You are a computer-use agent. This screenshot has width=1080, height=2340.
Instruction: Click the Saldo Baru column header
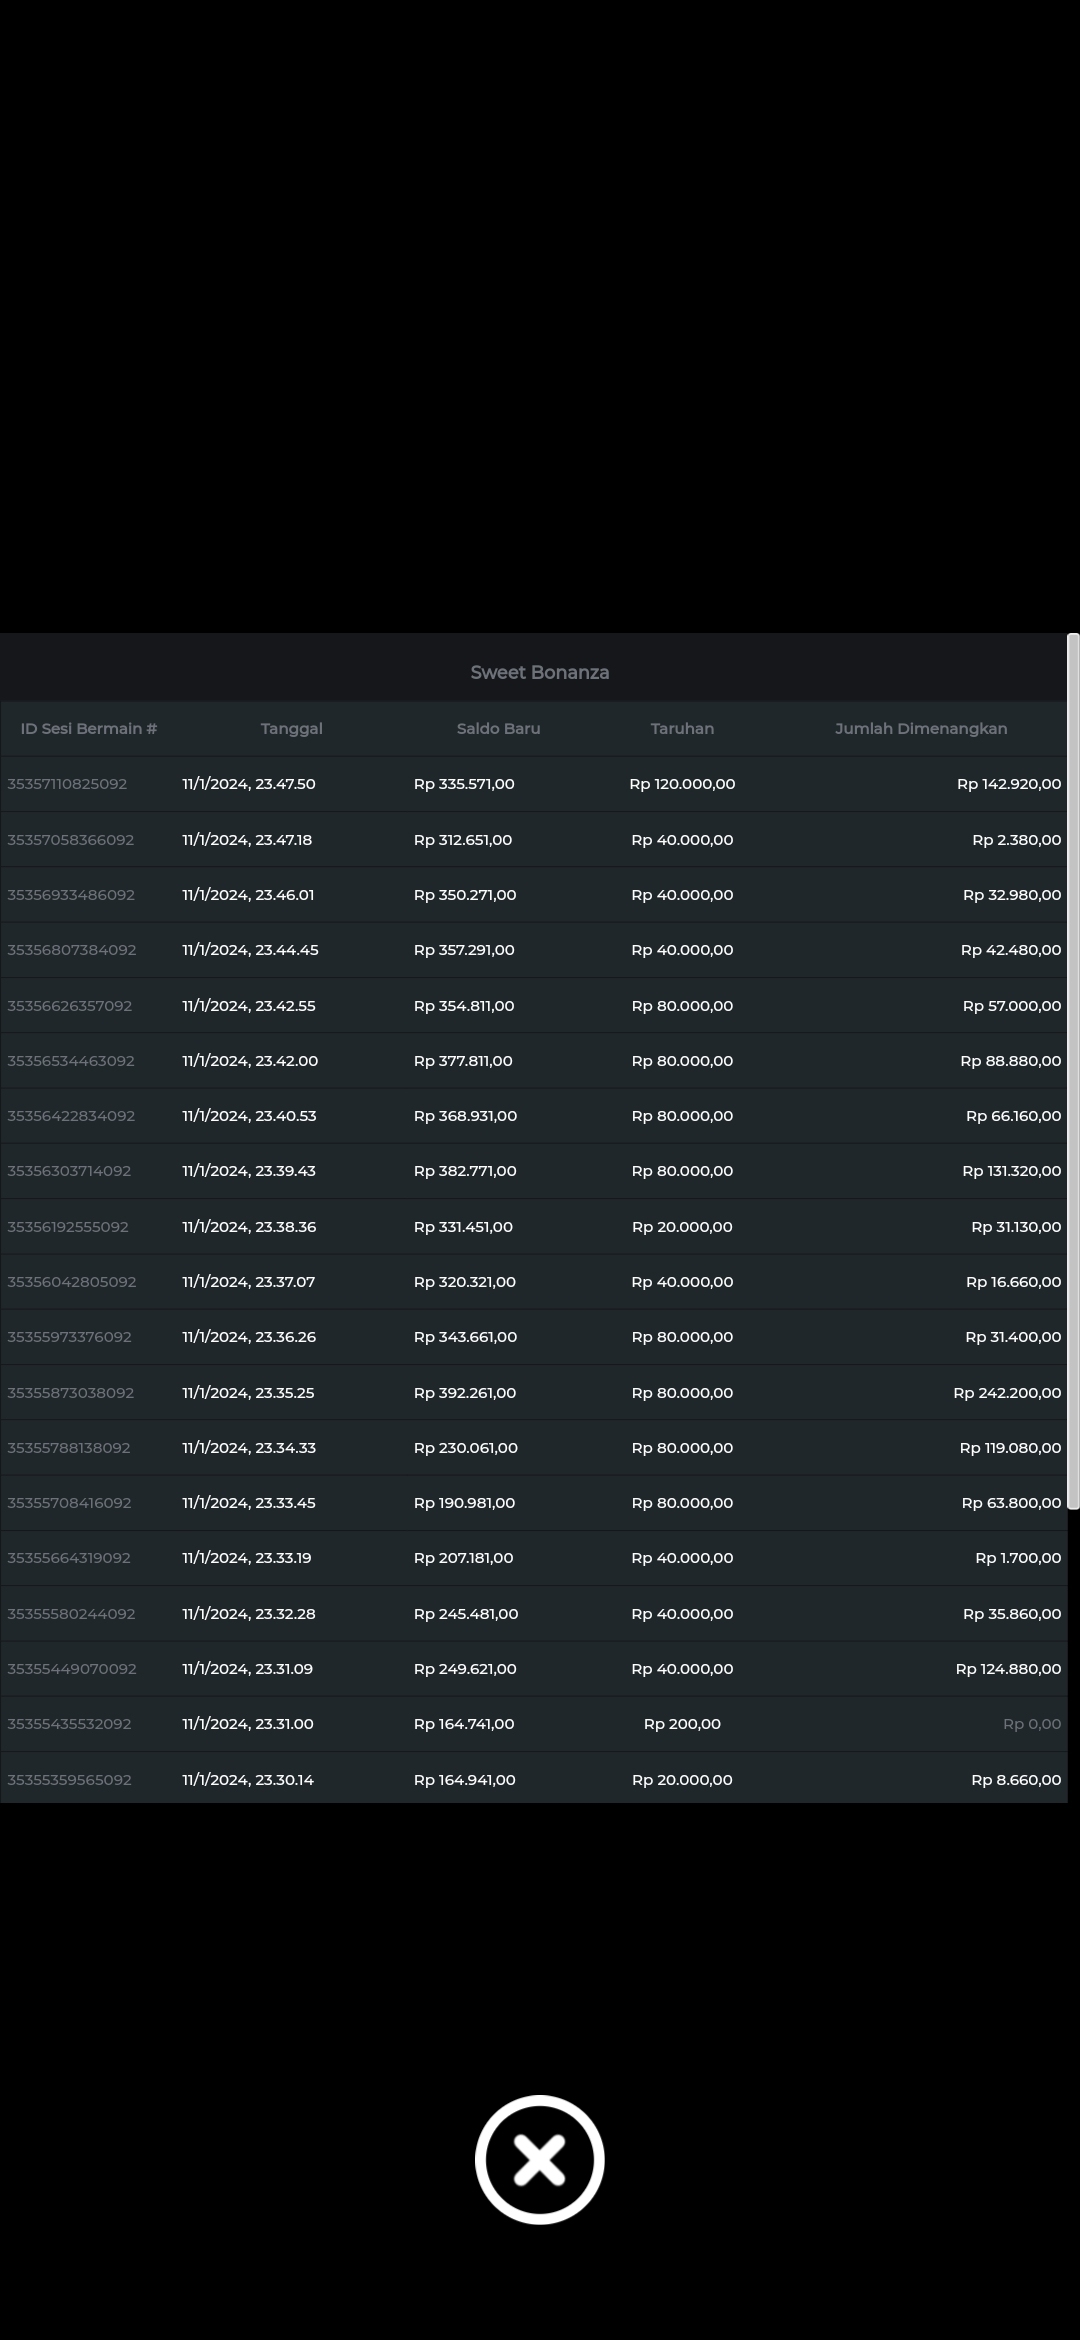[x=498, y=728]
